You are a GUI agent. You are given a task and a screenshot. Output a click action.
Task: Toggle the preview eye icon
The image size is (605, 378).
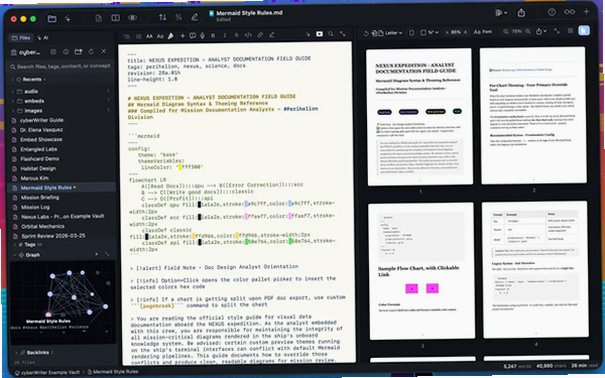132,18
